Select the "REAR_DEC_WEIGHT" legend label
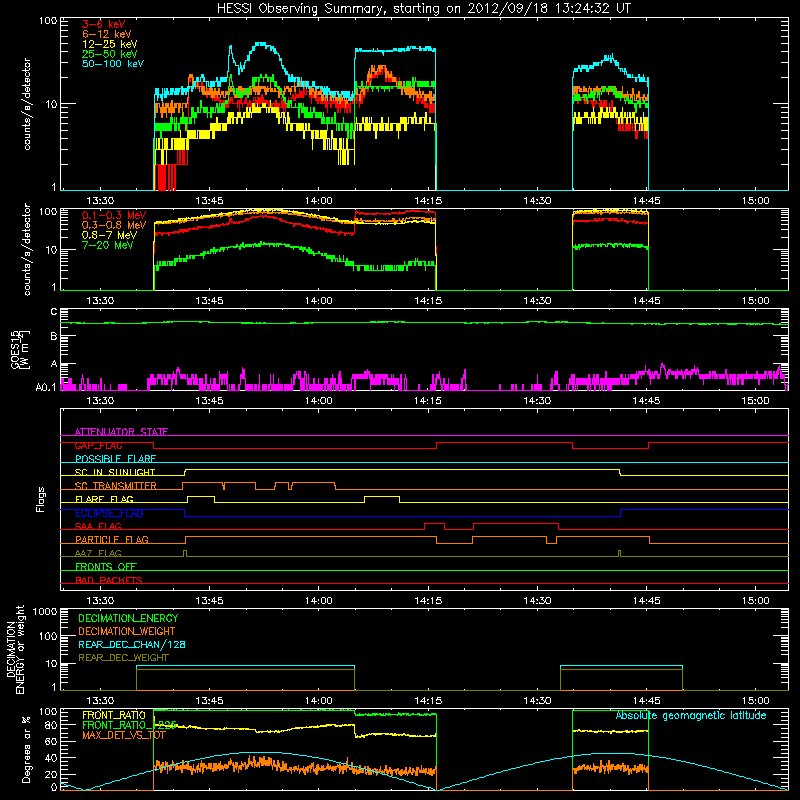Viewport: 800px width, 800px height. click(x=123, y=658)
